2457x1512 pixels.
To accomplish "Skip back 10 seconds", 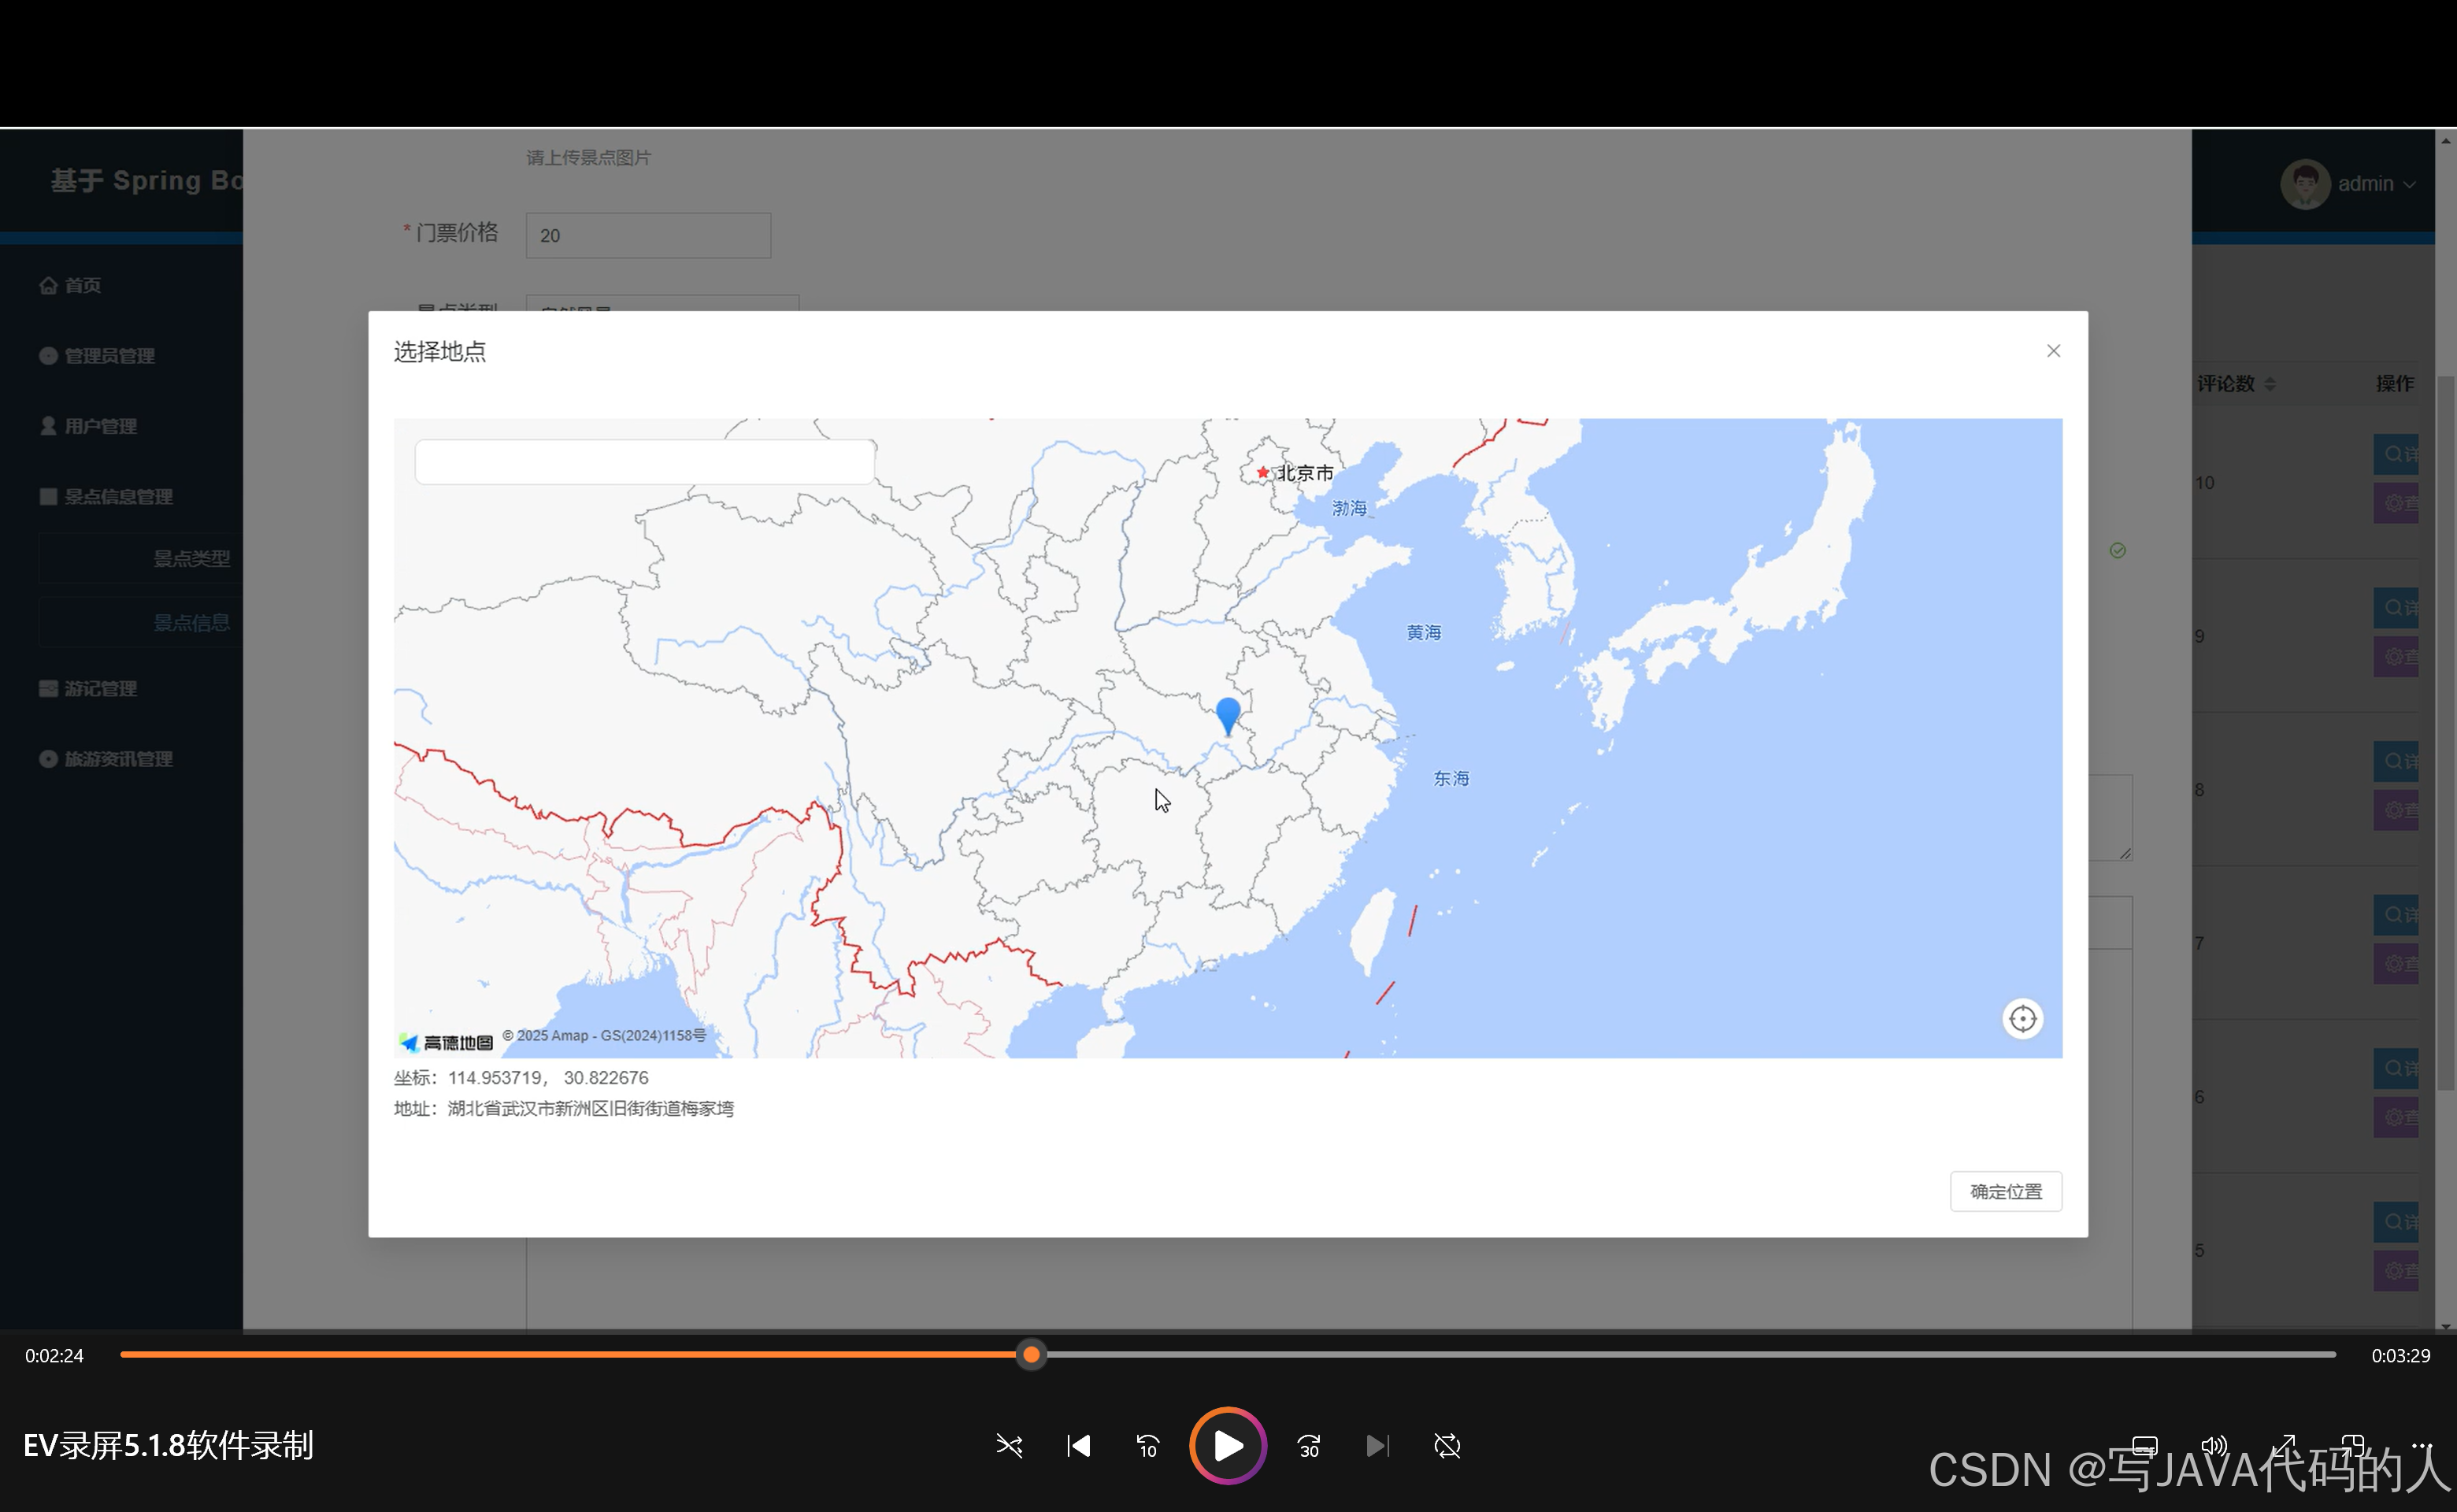I will click(1147, 1446).
